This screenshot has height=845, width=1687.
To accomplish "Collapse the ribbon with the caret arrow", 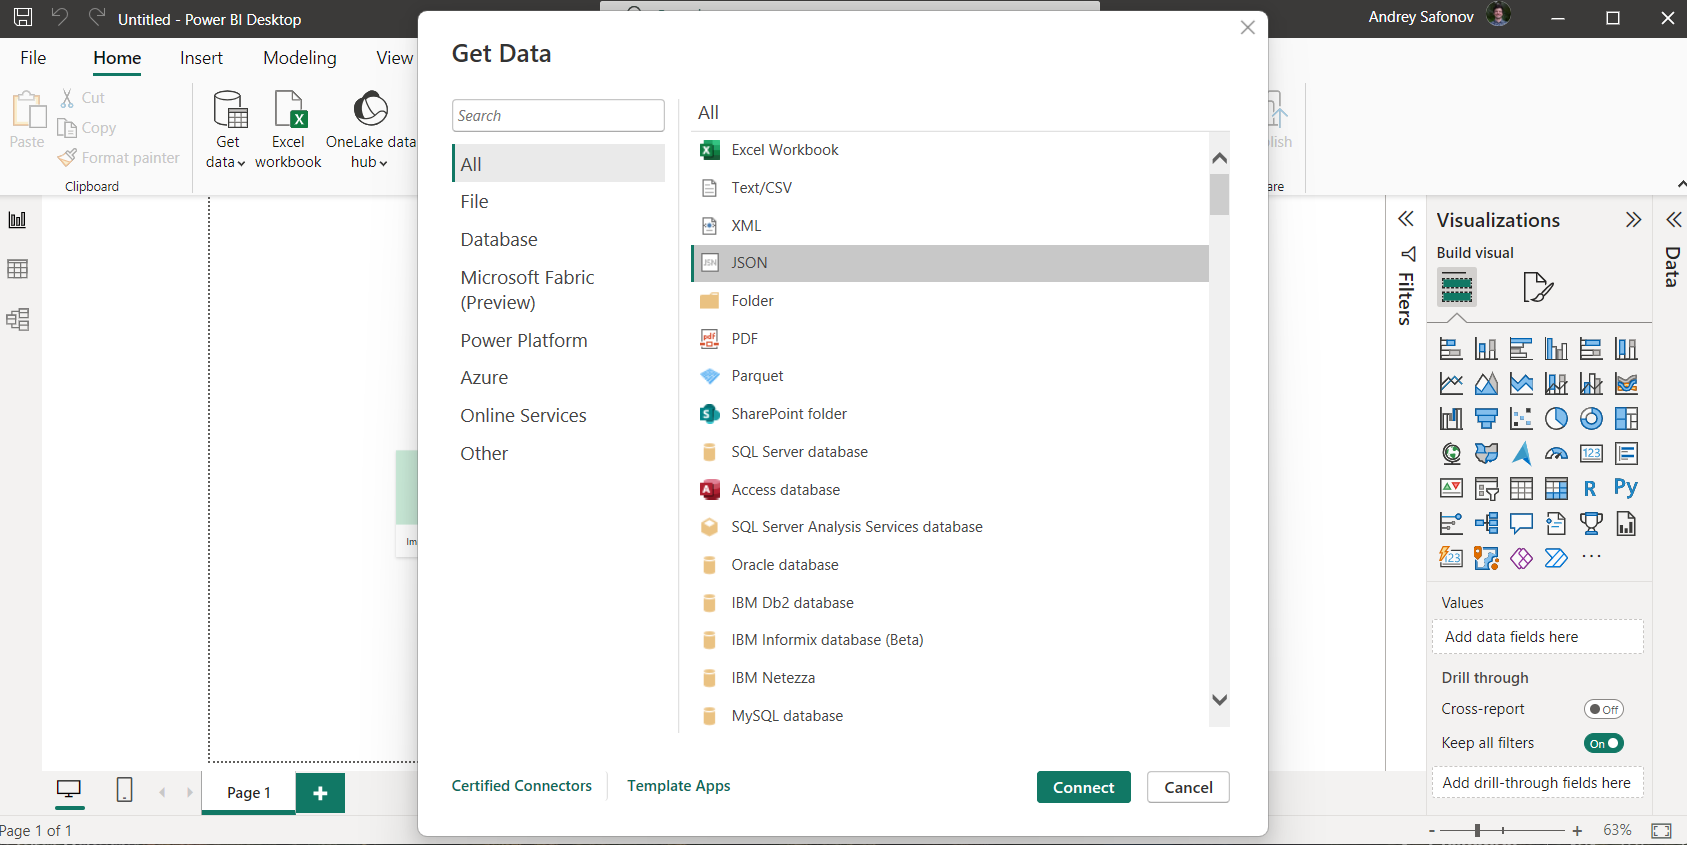I will pyautogui.click(x=1680, y=185).
